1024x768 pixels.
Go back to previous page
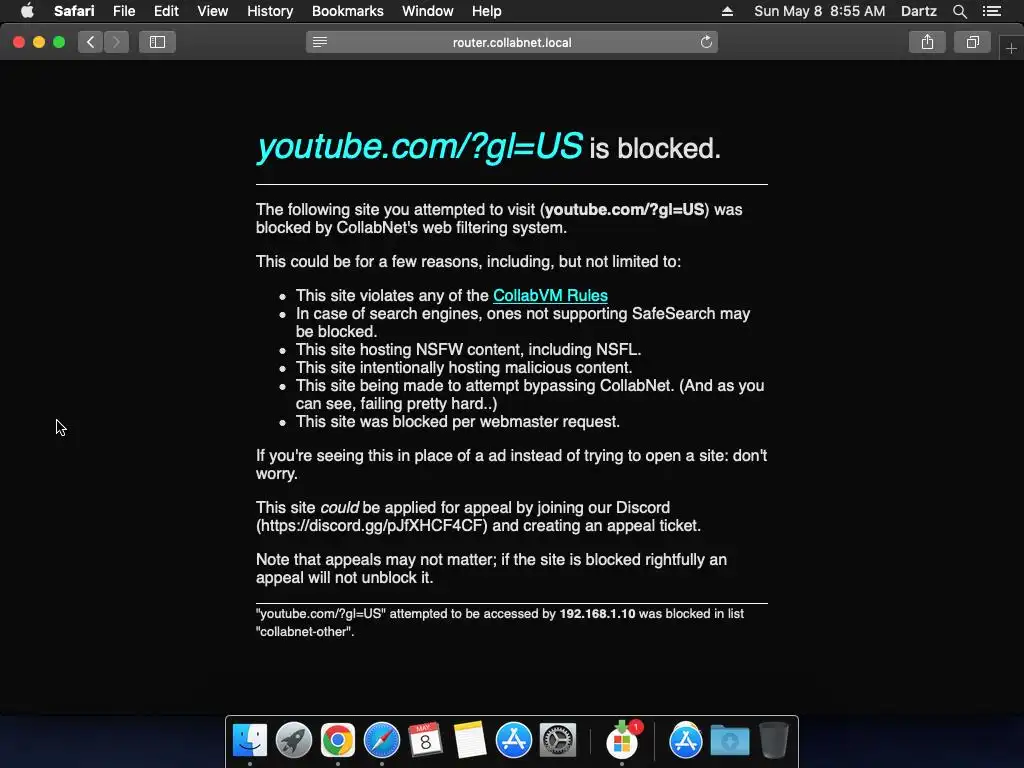pyautogui.click(x=90, y=42)
